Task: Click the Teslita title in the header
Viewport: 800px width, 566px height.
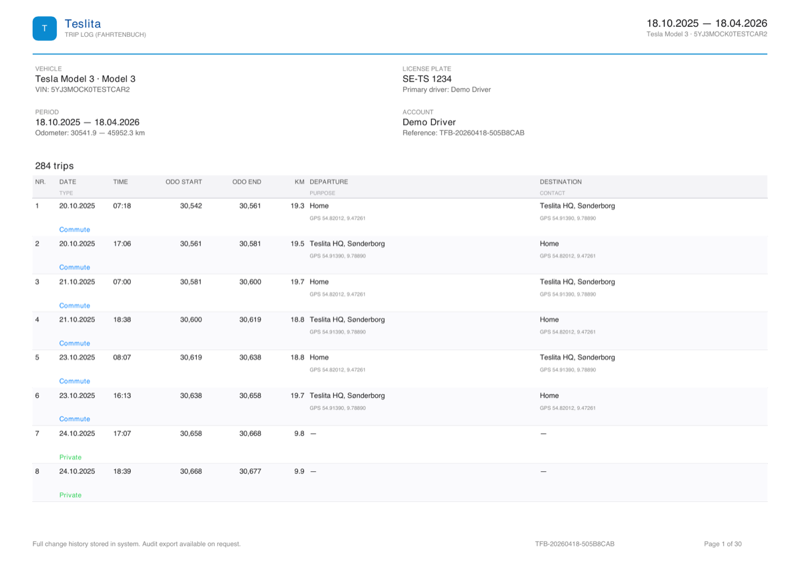Action: point(82,23)
